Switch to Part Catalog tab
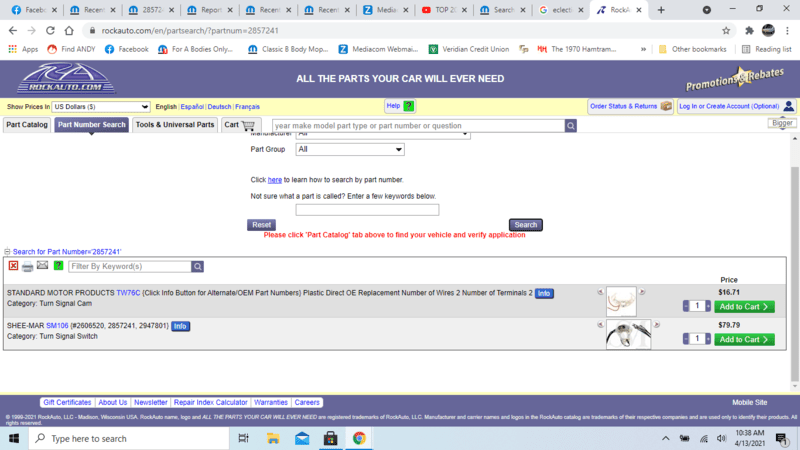This screenshot has height=450, width=800. tap(27, 125)
